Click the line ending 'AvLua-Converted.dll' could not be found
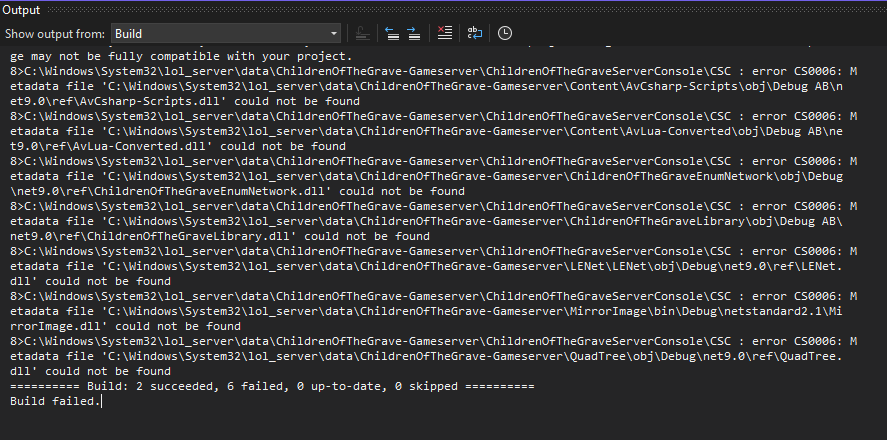Image resolution: width=887 pixels, height=440 pixels. 178,146
